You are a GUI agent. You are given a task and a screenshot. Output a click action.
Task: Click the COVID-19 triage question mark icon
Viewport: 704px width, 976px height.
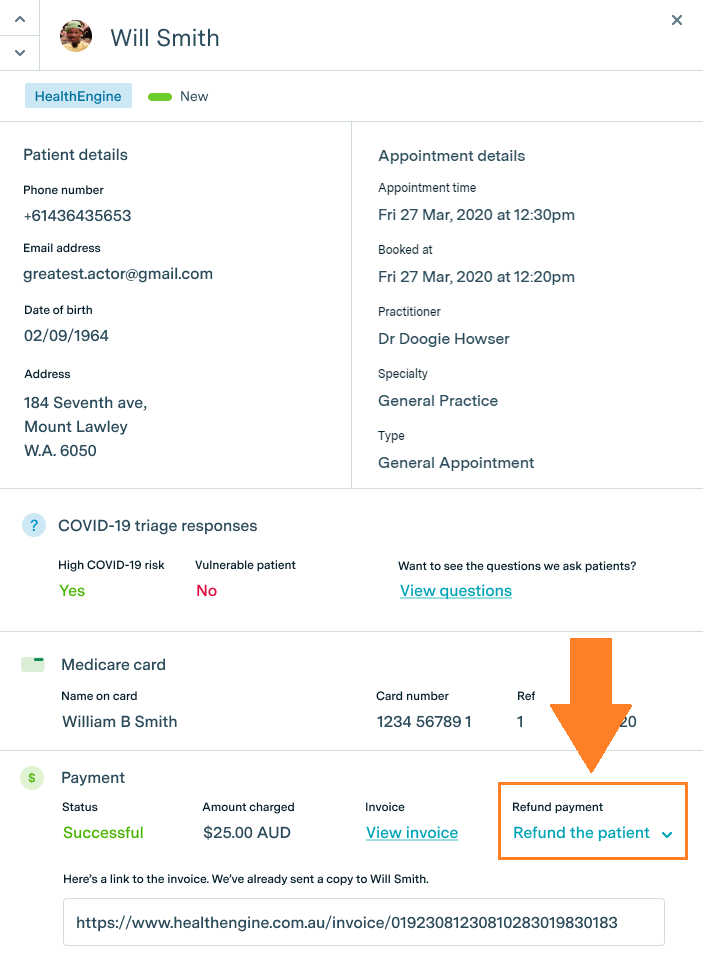click(34, 526)
